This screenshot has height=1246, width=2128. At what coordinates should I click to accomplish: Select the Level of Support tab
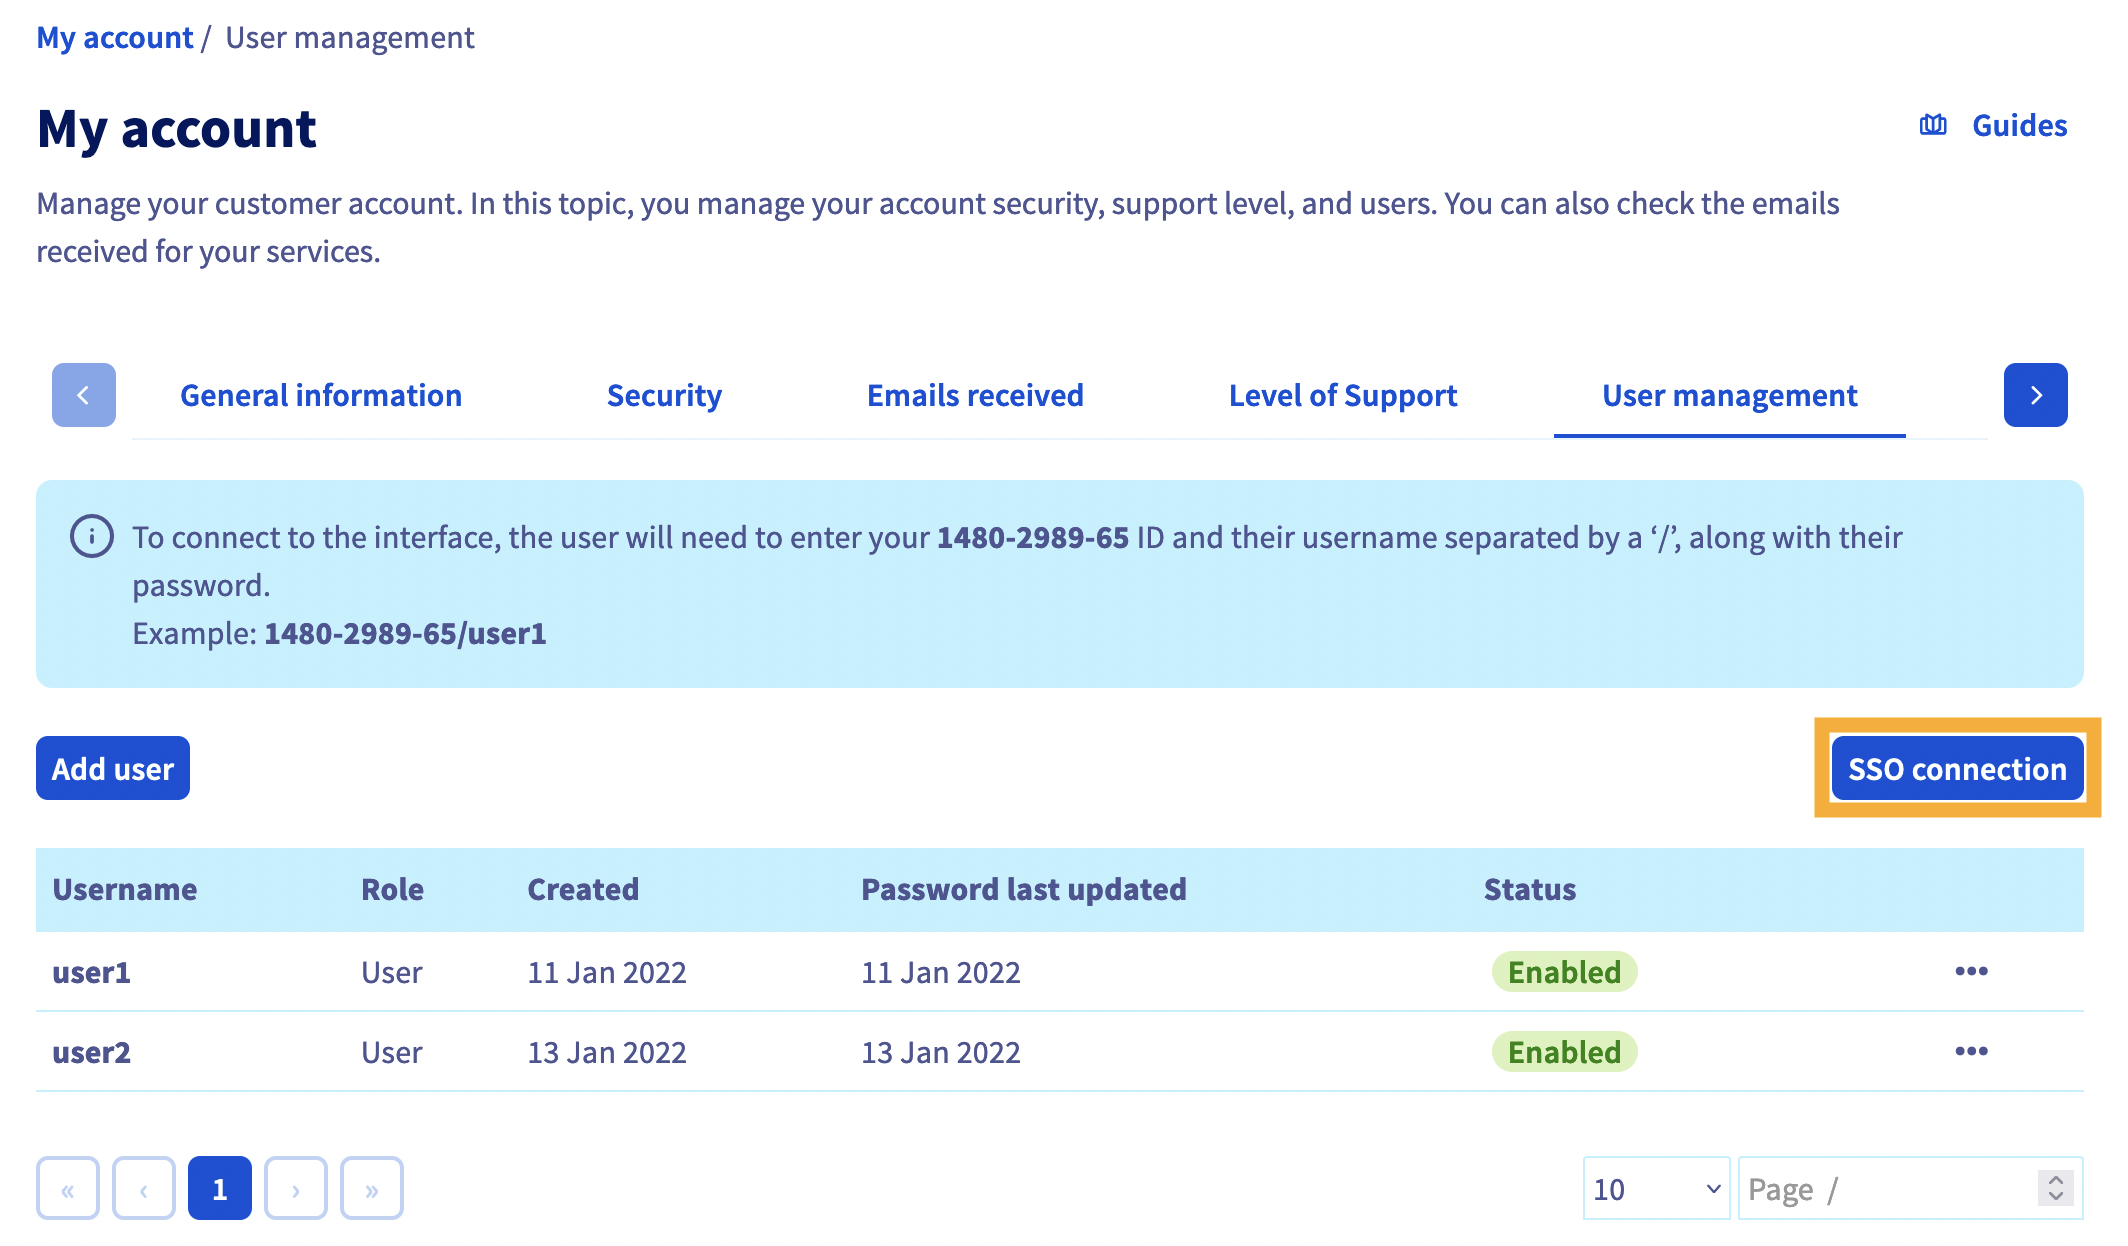click(1343, 396)
